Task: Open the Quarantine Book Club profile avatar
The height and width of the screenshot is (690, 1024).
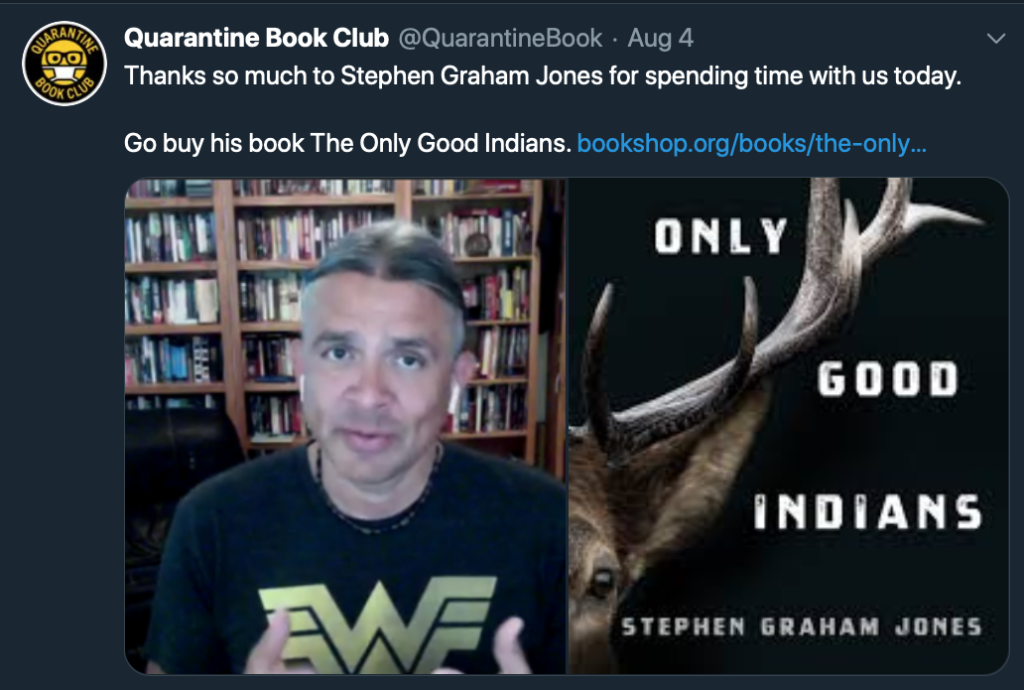Action: click(64, 63)
